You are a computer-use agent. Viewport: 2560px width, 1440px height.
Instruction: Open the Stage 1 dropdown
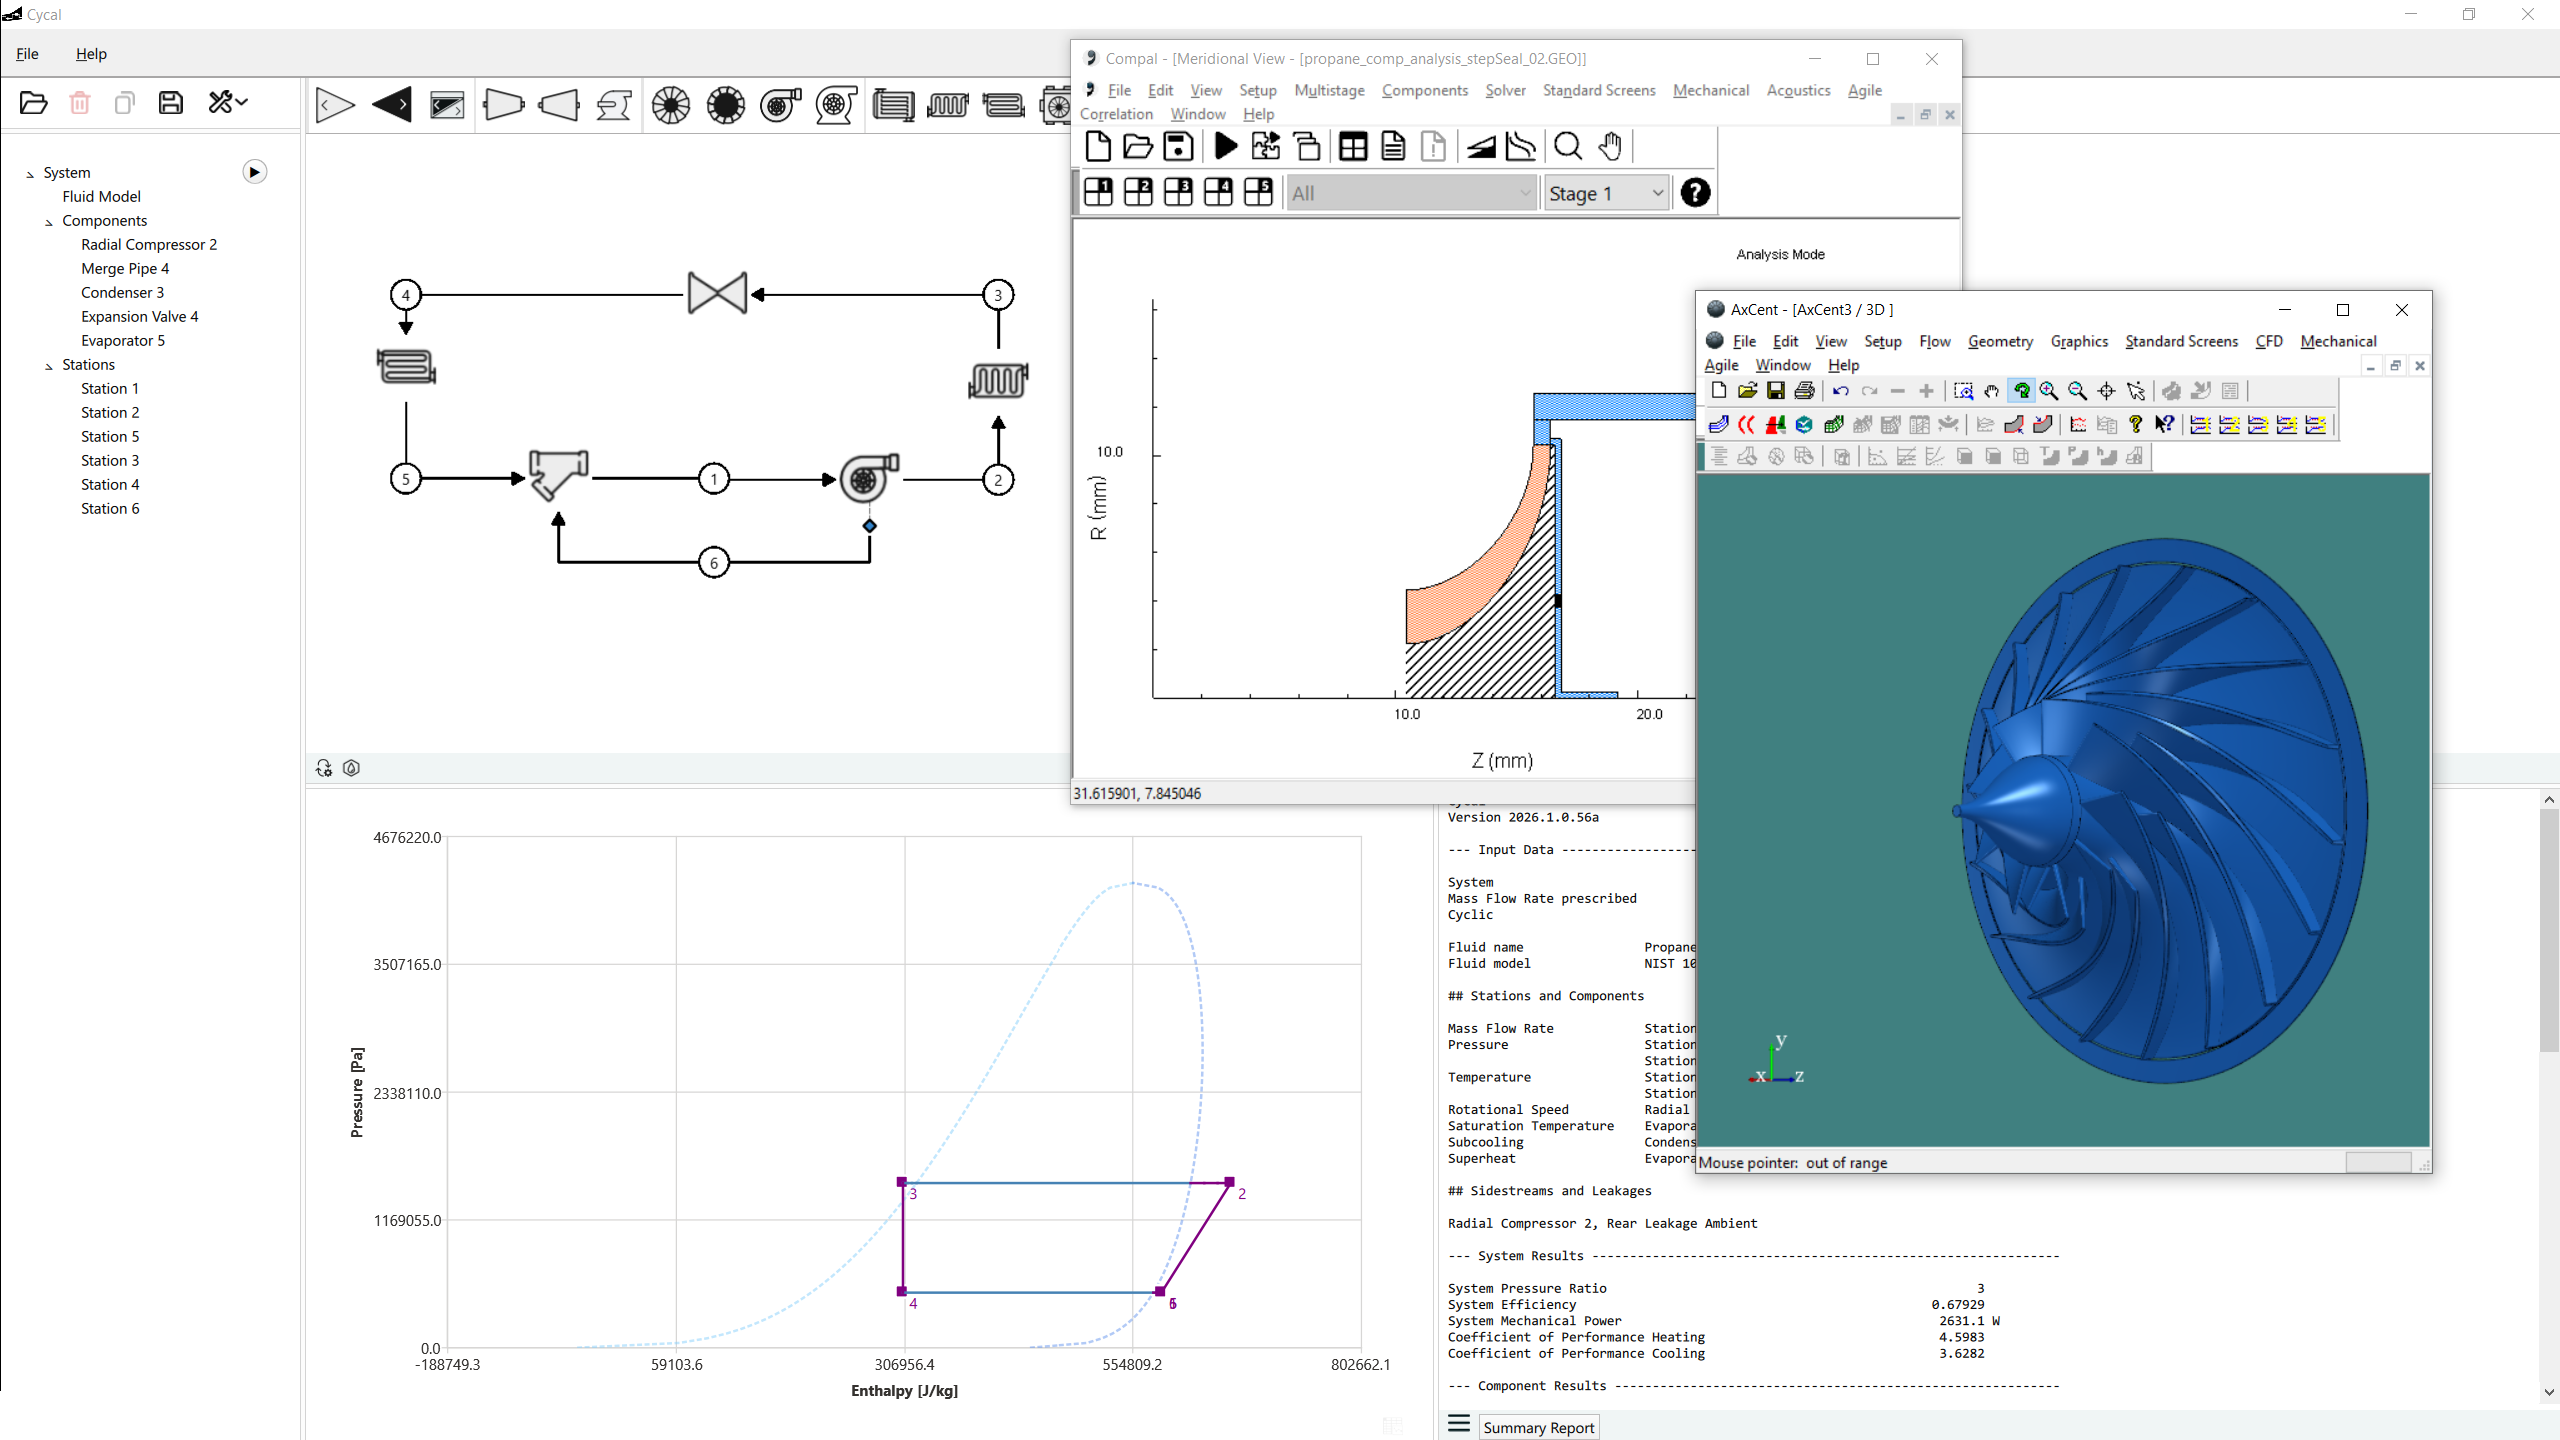[x=1606, y=193]
